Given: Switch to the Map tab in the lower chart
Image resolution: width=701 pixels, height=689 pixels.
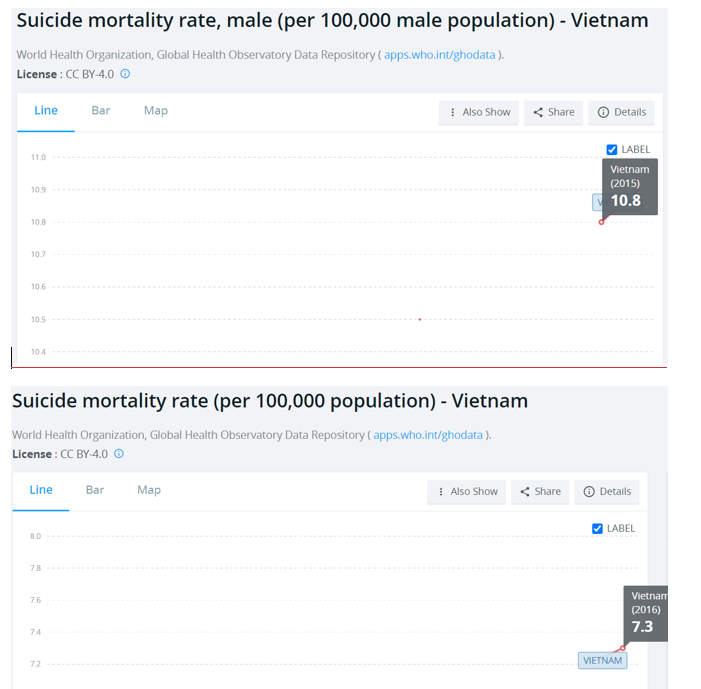Looking at the screenshot, I should click(x=149, y=489).
